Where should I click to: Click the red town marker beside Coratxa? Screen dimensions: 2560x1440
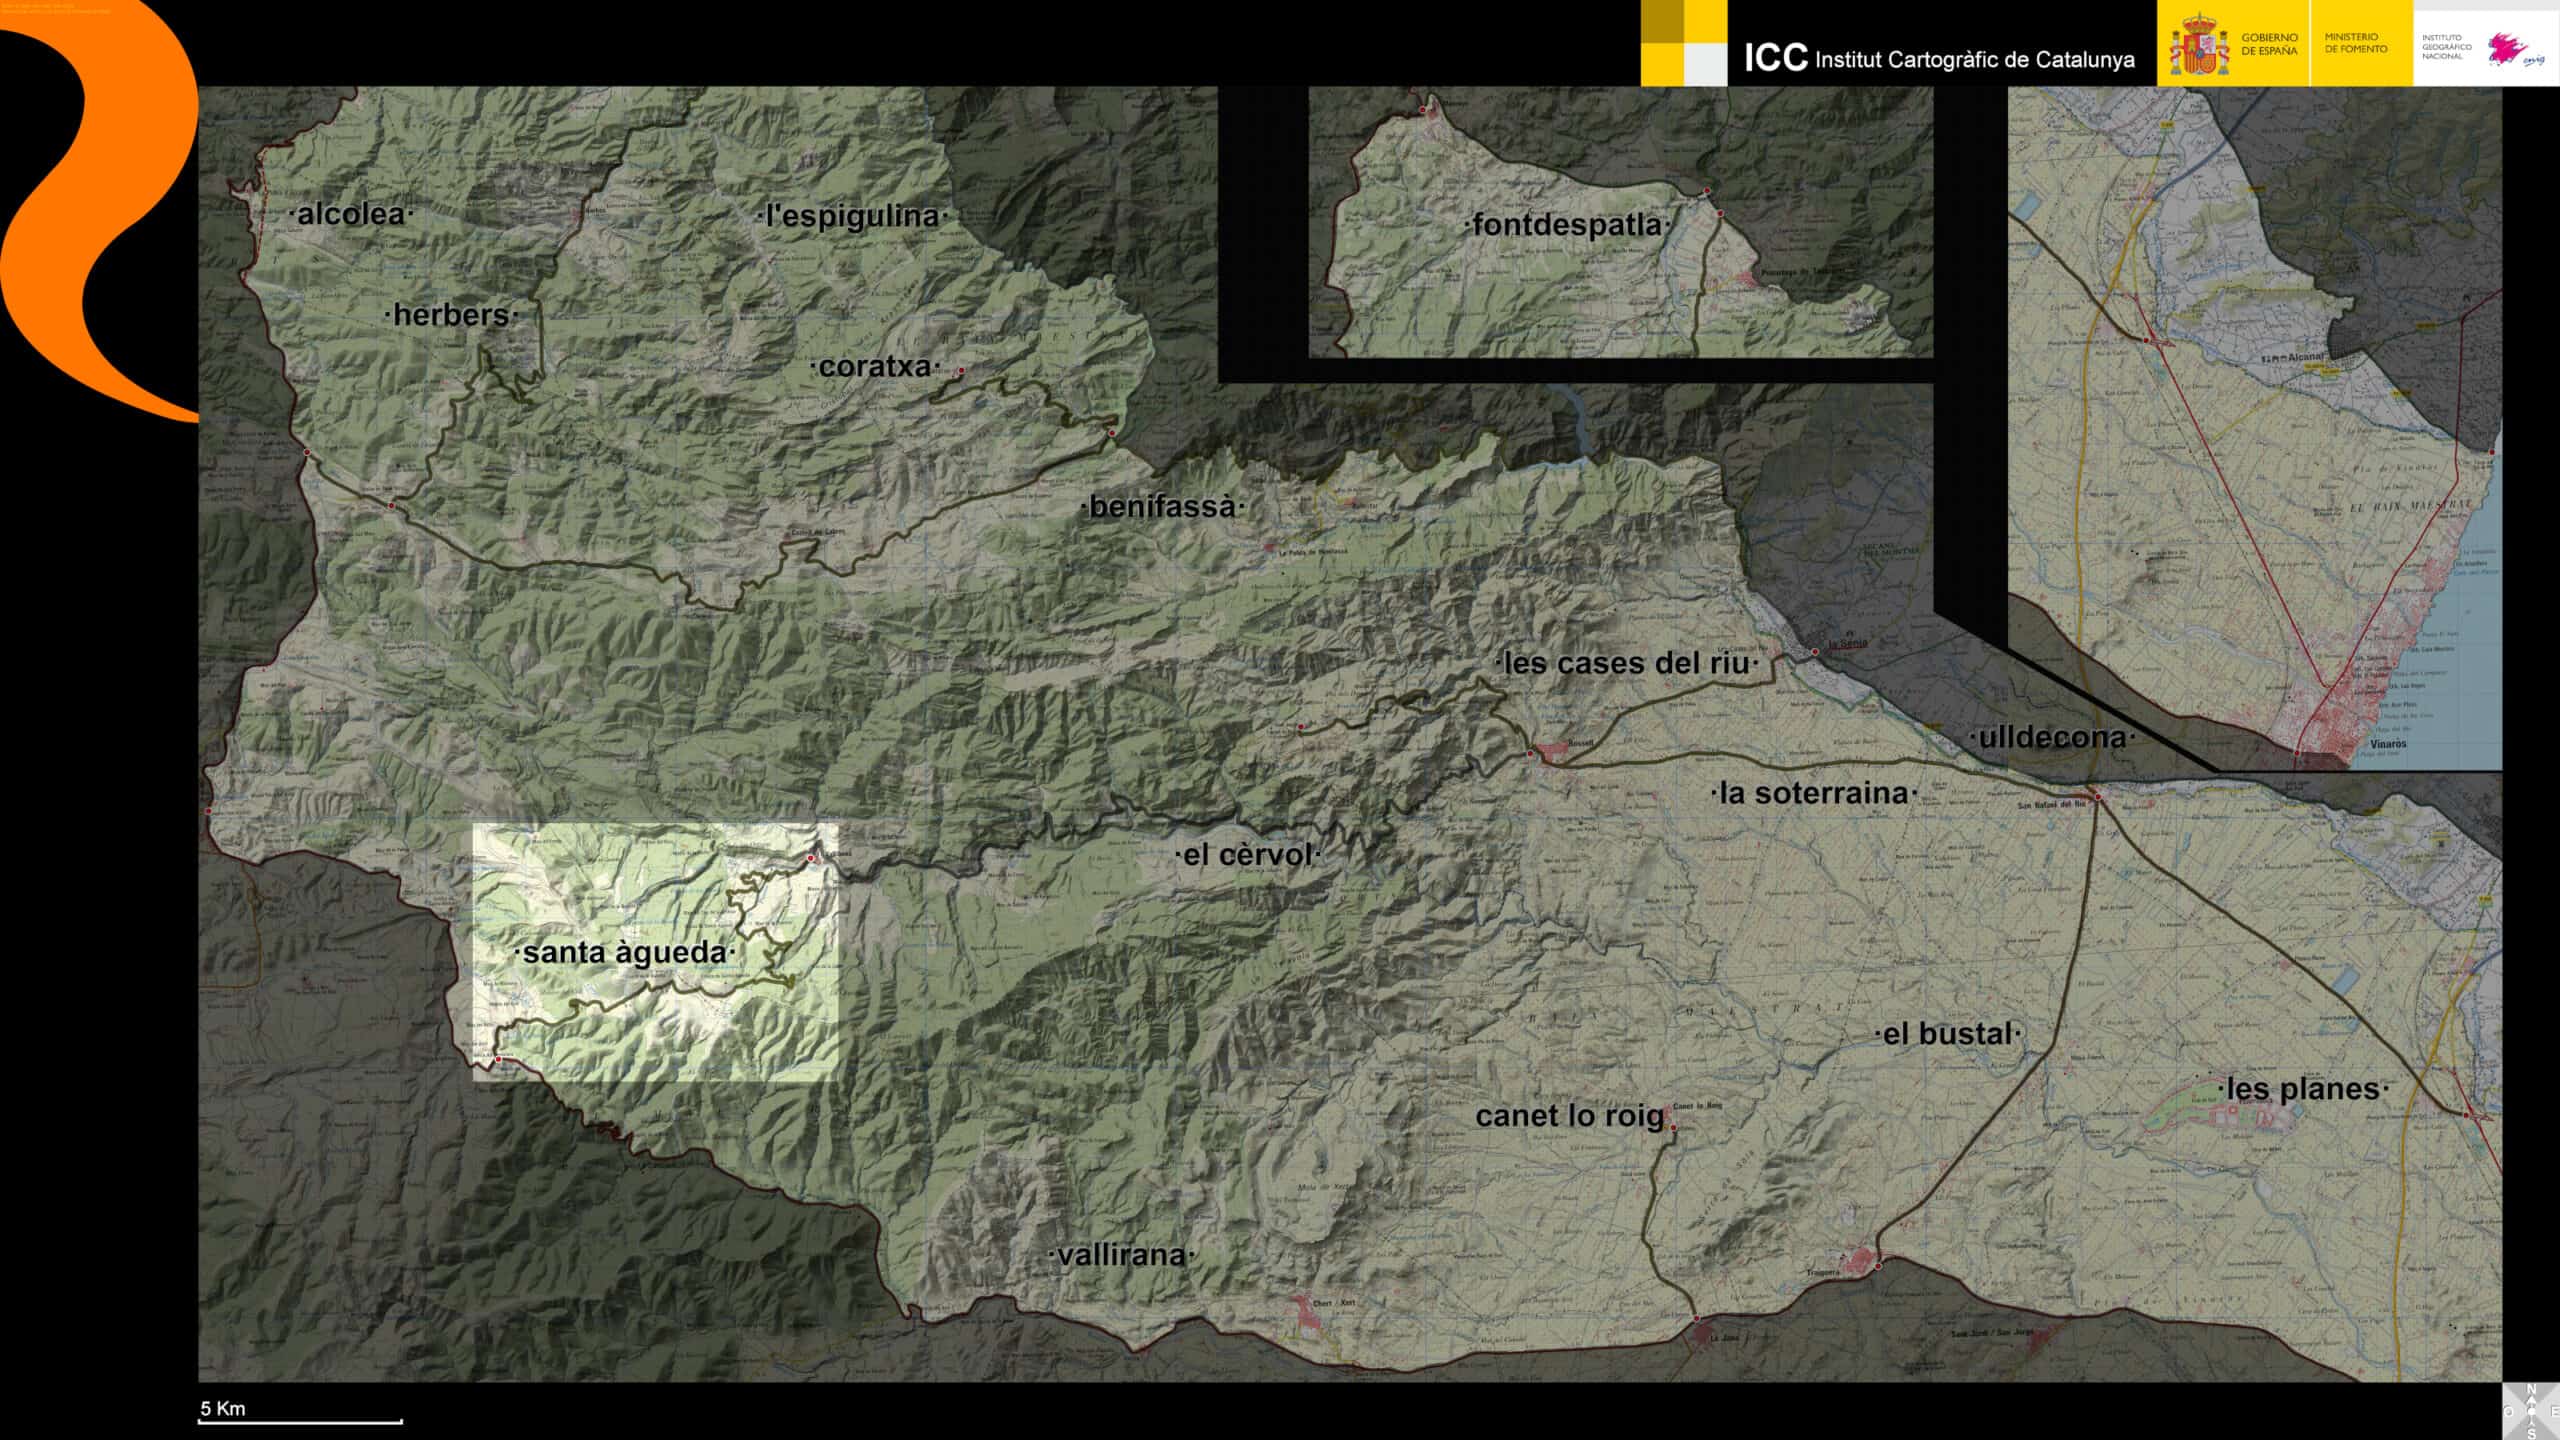(961, 371)
